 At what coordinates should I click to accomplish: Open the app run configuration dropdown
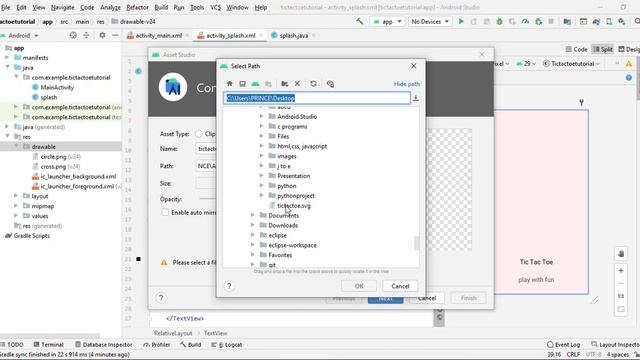coord(387,21)
